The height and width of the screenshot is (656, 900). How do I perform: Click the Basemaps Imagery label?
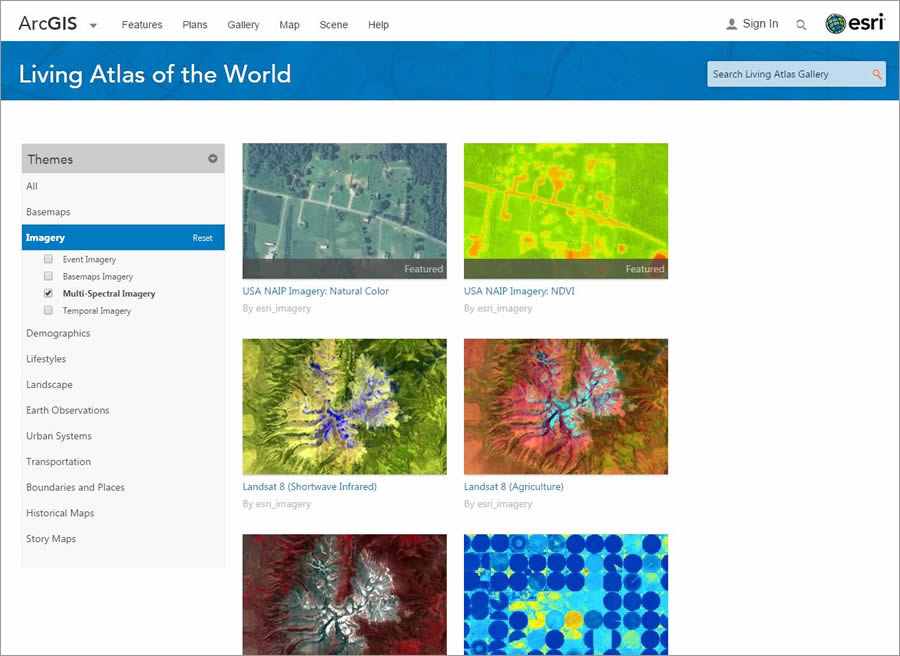click(98, 277)
